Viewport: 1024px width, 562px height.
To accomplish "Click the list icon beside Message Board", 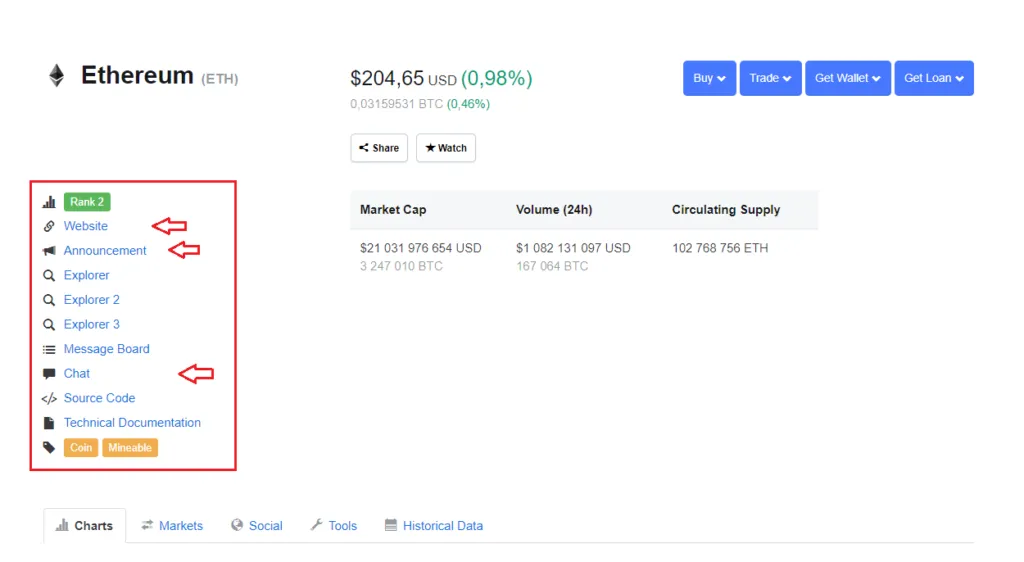I will 49,349.
